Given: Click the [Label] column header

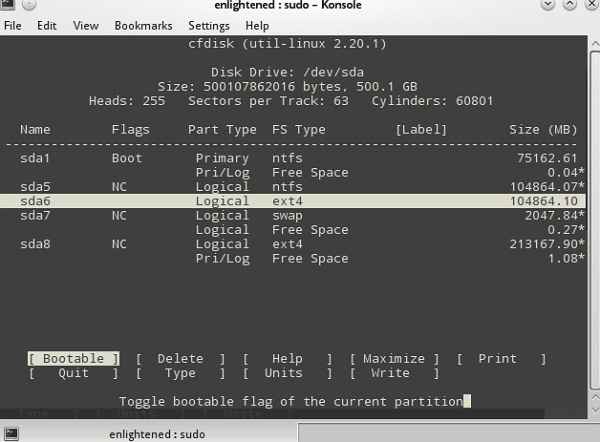Looking at the screenshot, I should (x=421, y=130).
